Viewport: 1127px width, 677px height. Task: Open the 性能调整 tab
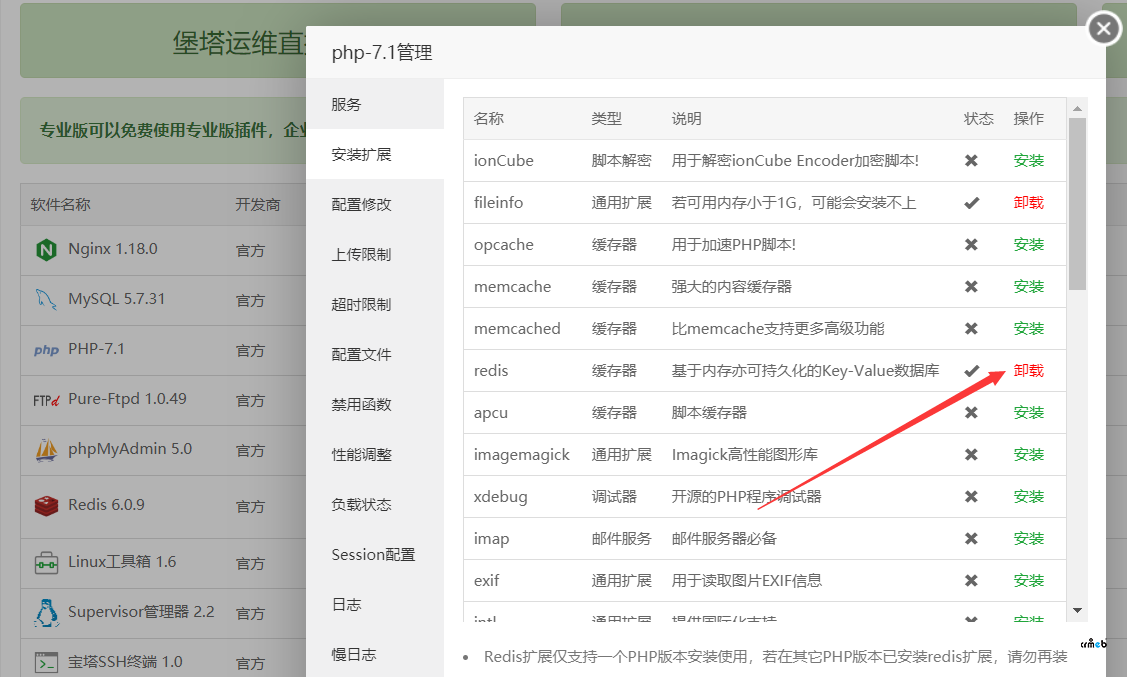pyautogui.click(x=374, y=454)
